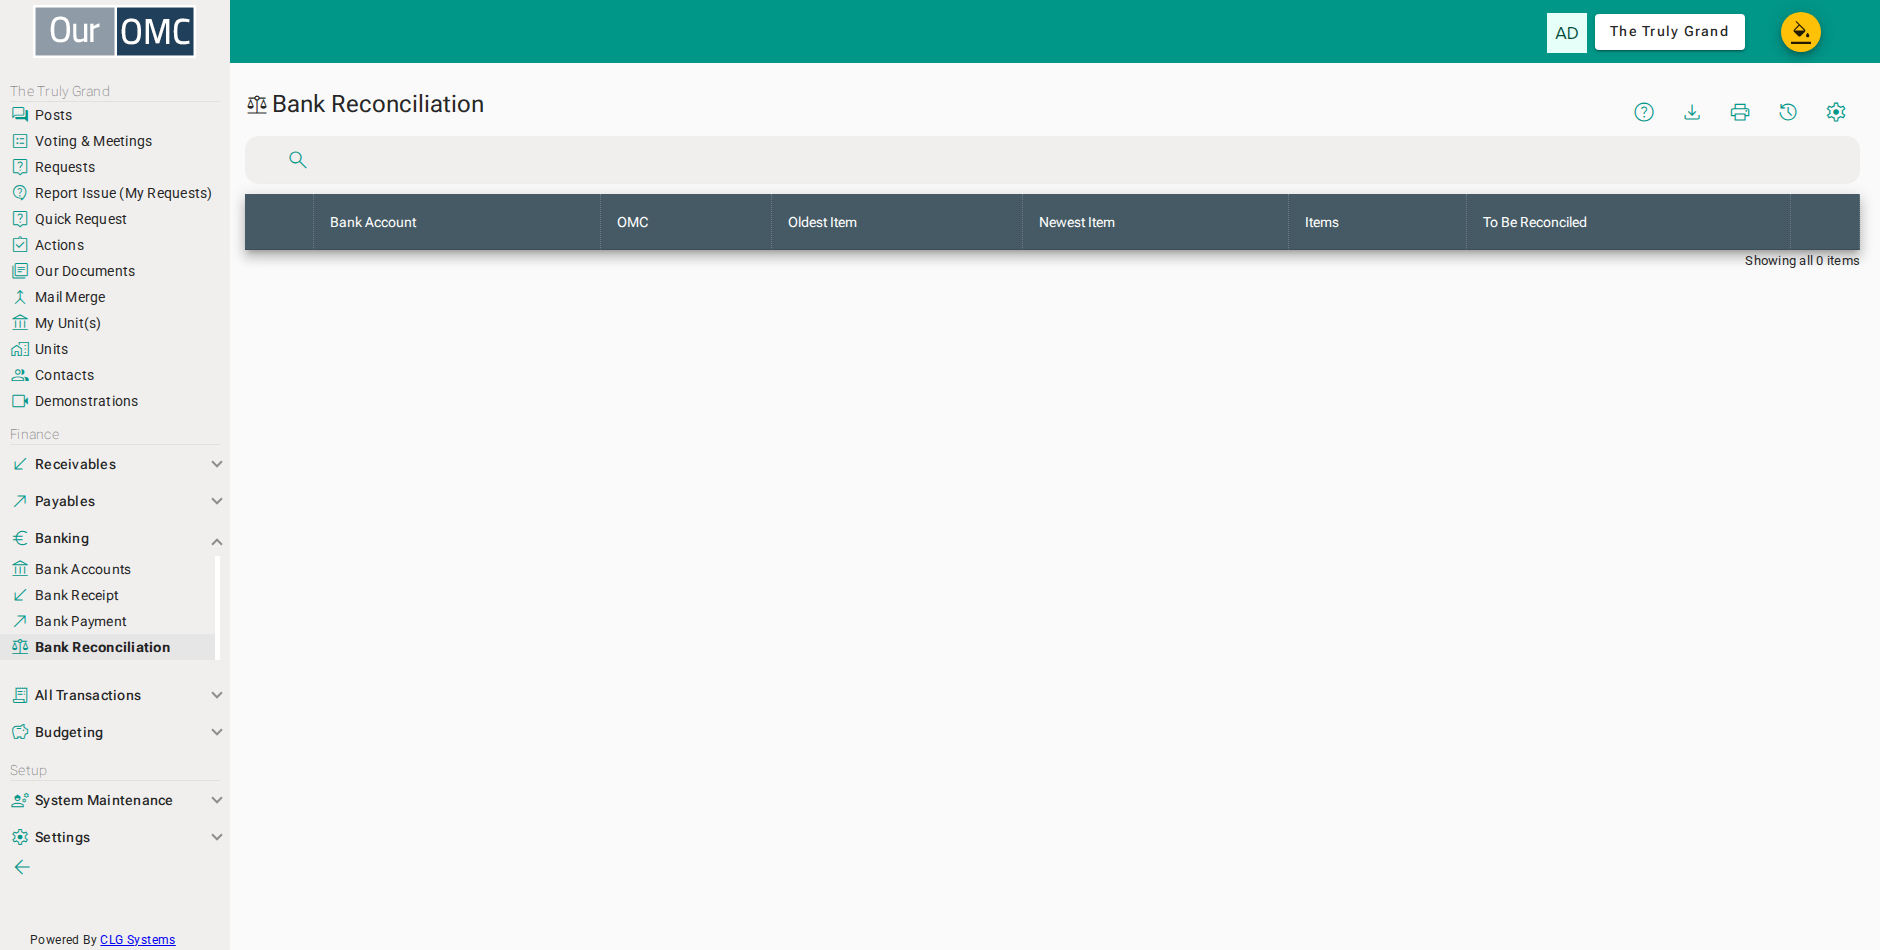Image resolution: width=1880 pixels, height=950 pixels.
Task: Click the search magnifier icon
Action: point(298,159)
